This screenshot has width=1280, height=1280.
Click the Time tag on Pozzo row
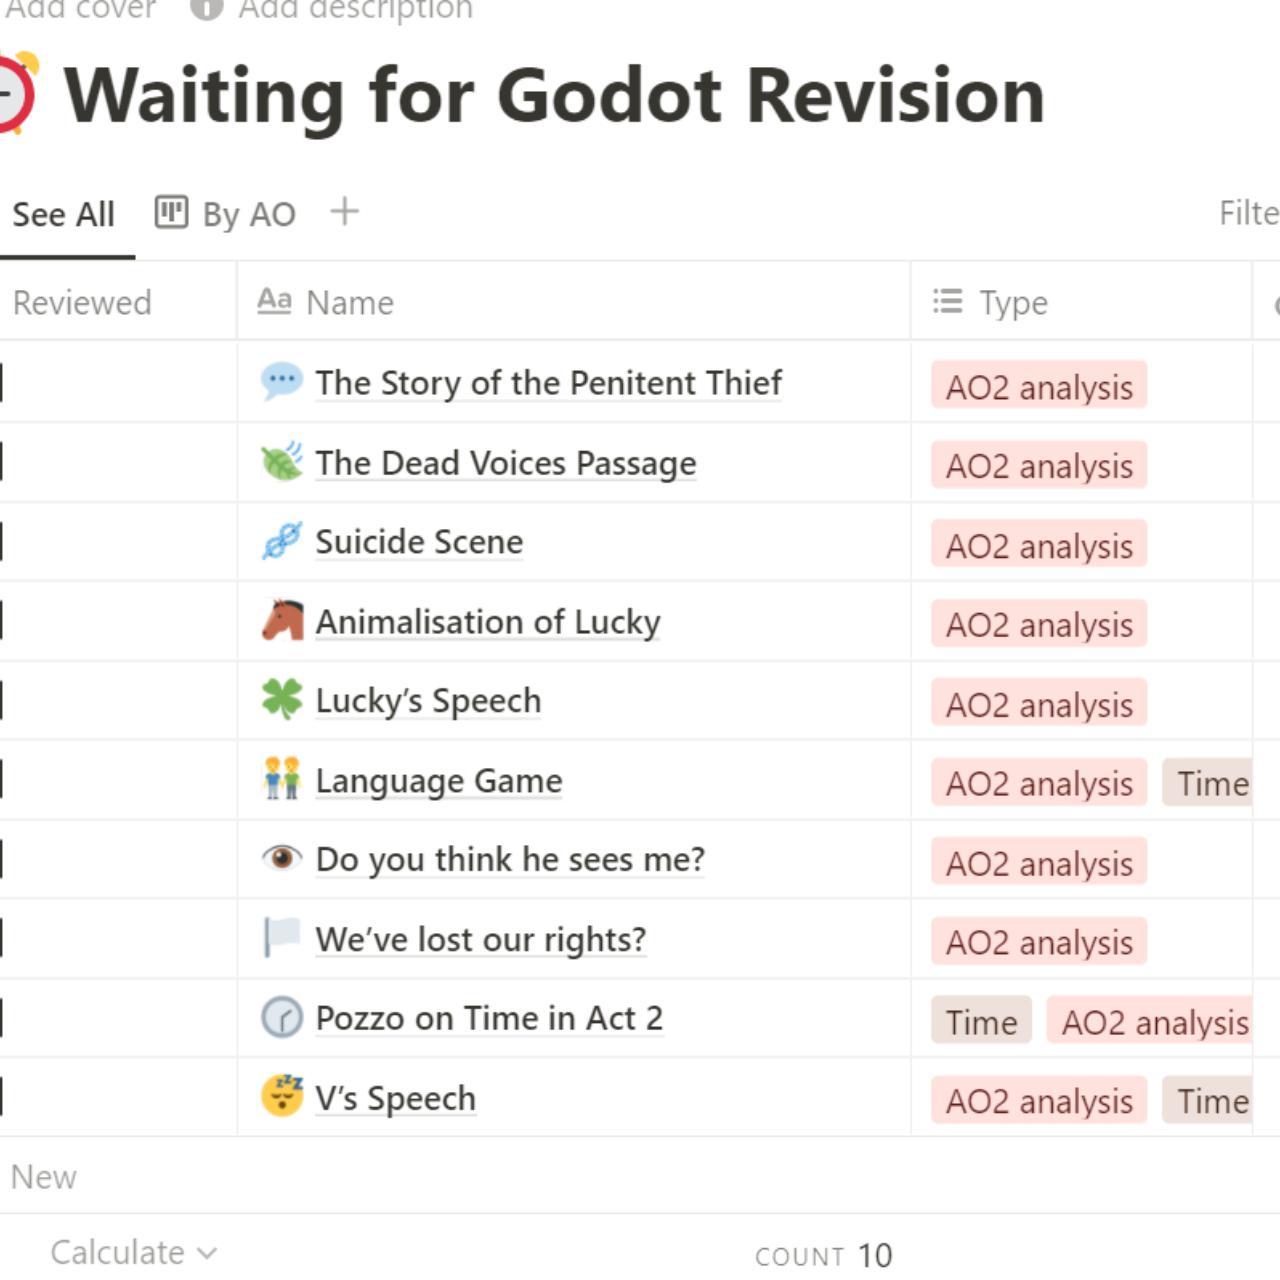[981, 1022]
